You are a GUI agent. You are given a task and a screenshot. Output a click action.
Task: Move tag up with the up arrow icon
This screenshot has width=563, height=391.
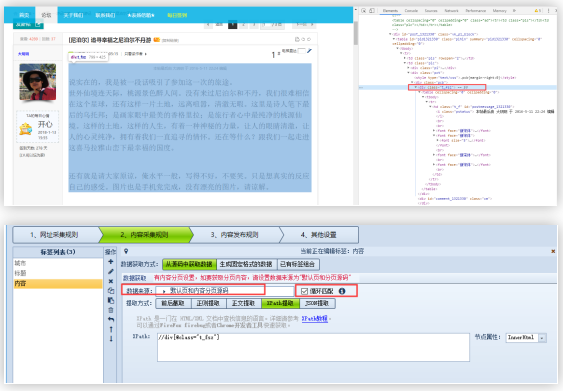pyautogui.click(x=111, y=329)
